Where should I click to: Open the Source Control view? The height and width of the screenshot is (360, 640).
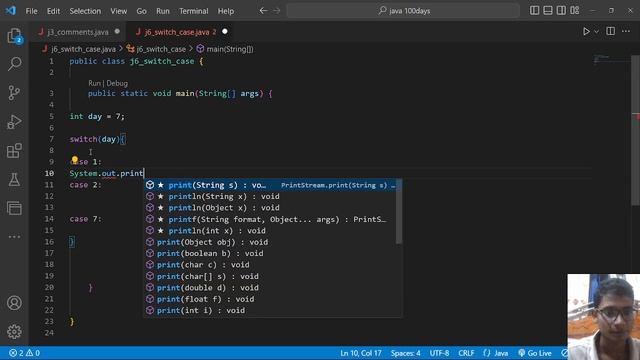coord(14,93)
